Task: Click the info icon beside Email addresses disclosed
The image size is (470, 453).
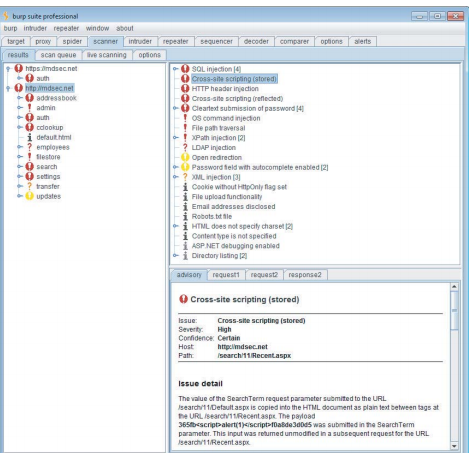Action: point(185,206)
